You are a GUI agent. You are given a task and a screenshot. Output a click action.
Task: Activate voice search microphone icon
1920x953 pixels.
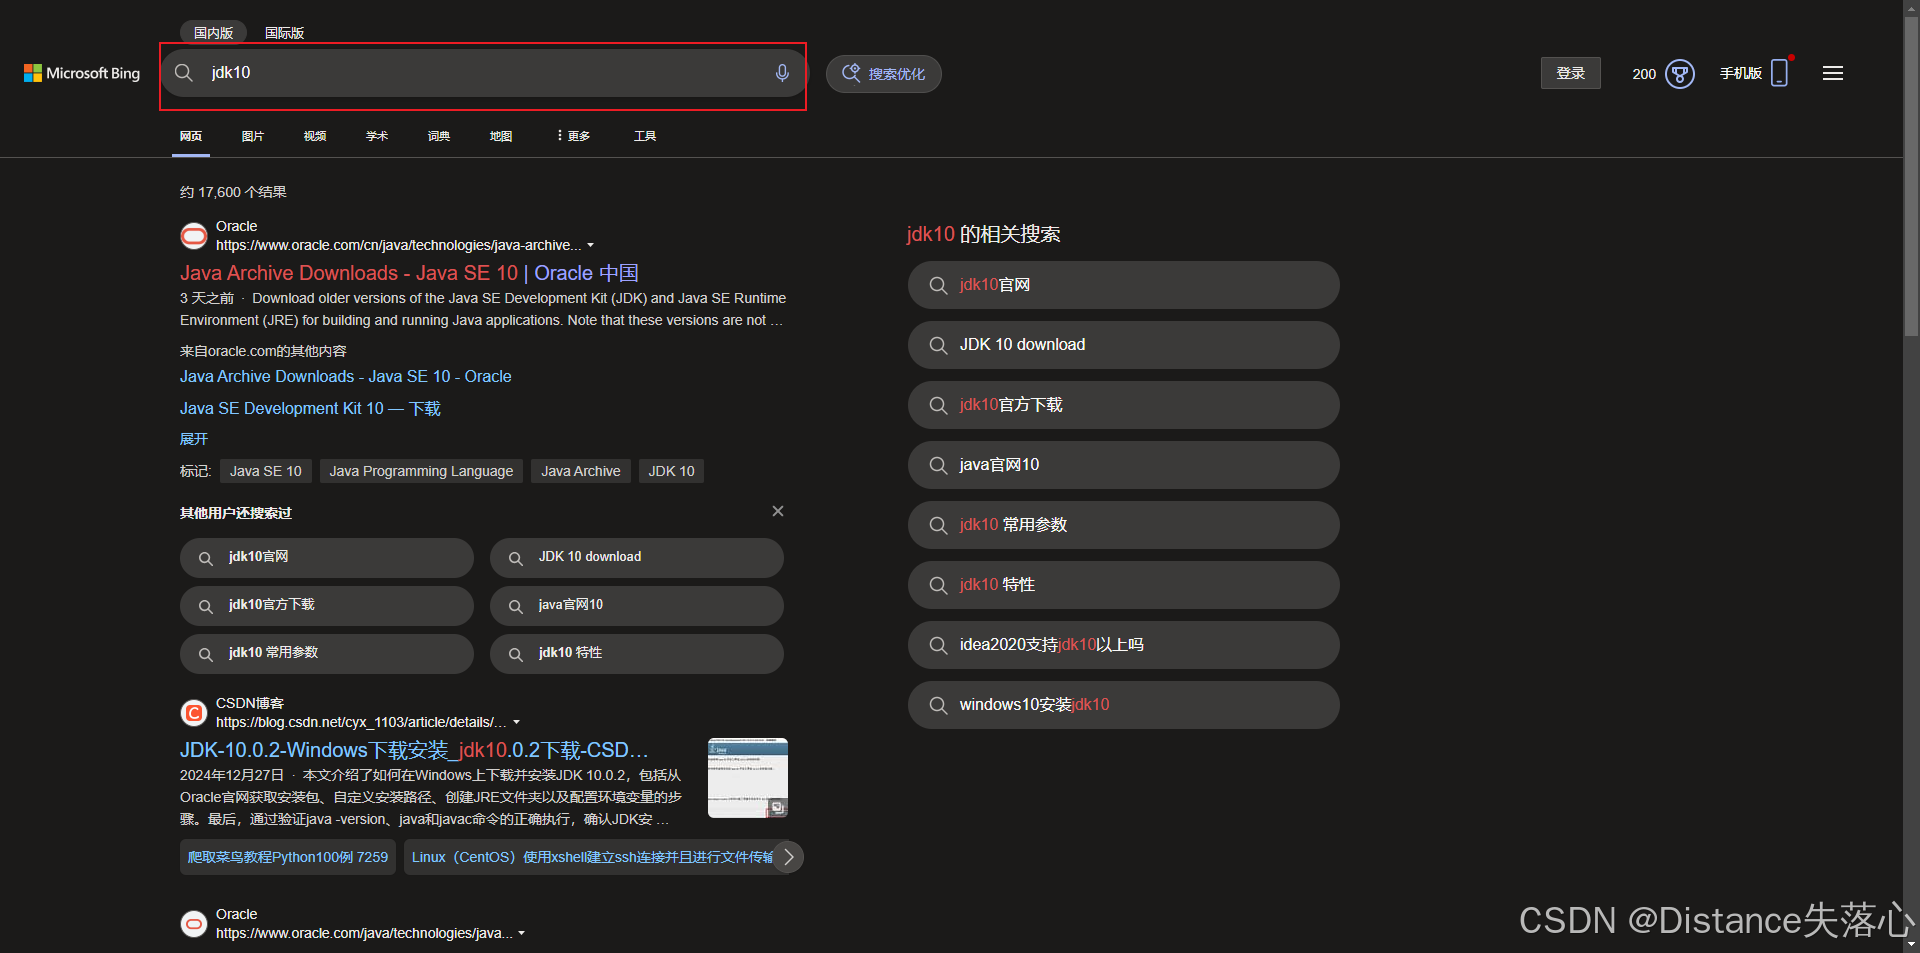tap(782, 73)
